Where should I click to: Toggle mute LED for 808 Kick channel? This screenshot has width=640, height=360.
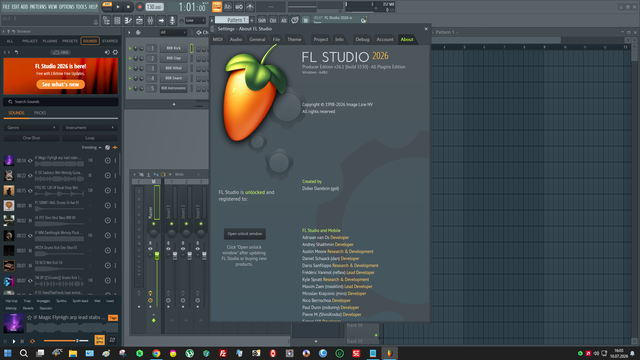coord(130,48)
